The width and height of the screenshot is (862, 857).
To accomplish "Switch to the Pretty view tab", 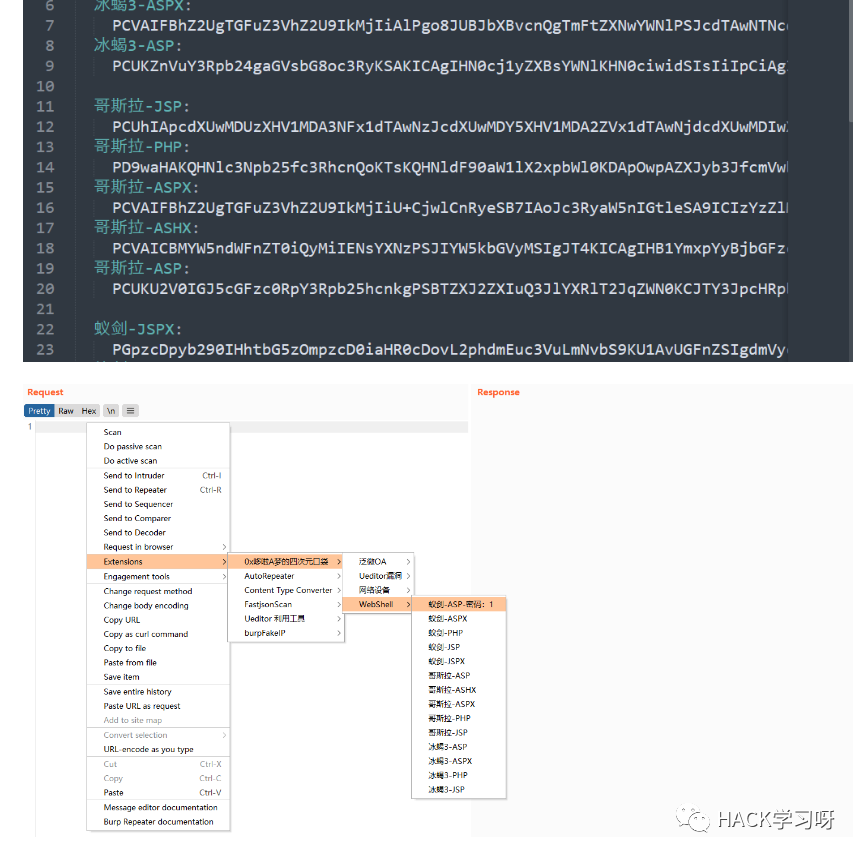I will click(x=39, y=411).
